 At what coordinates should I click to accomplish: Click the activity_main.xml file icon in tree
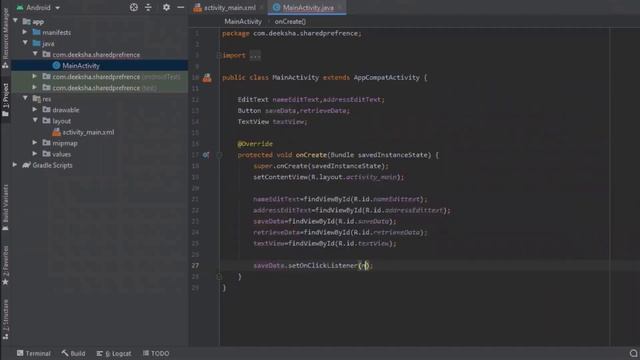[56, 132]
